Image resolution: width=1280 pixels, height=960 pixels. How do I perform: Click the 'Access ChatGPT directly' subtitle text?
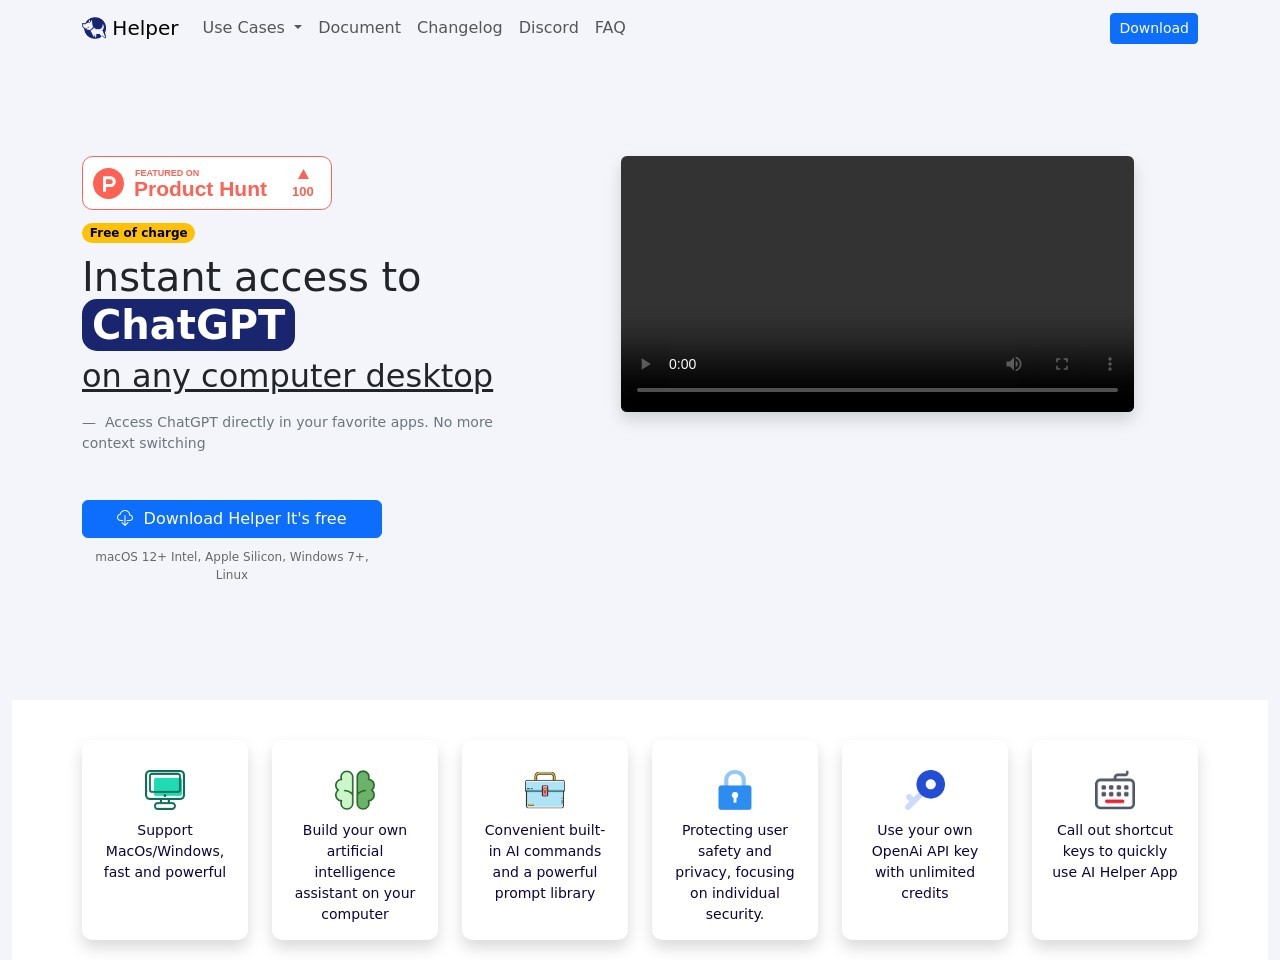[287, 432]
